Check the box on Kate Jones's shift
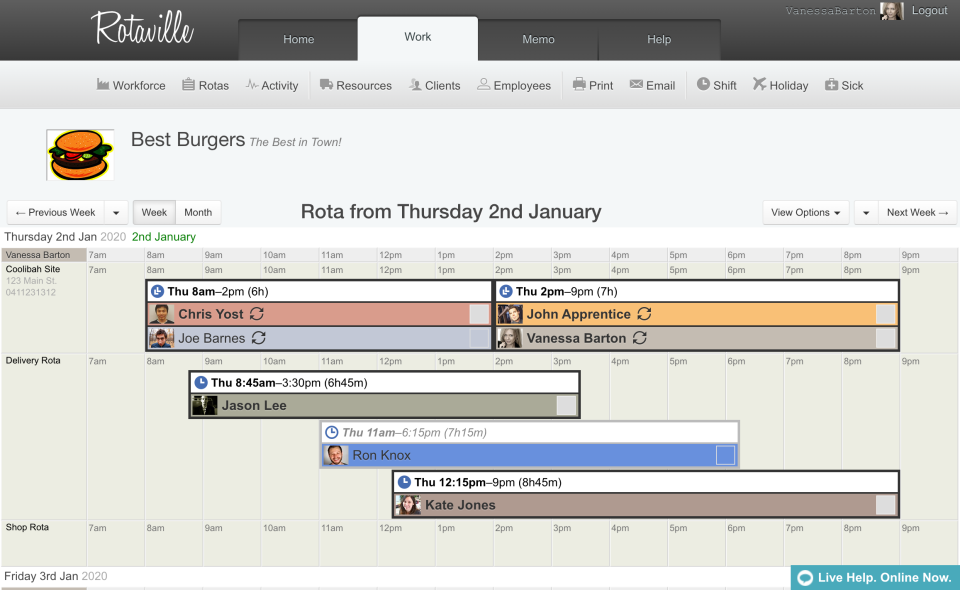Screen dimensions: 960x590 pos(885,505)
